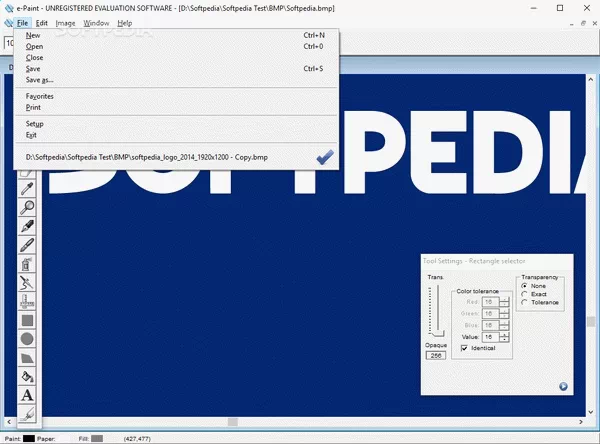The width and height of the screenshot is (600, 444).
Task: Select the paint bucket fill tool
Action: click(27, 376)
